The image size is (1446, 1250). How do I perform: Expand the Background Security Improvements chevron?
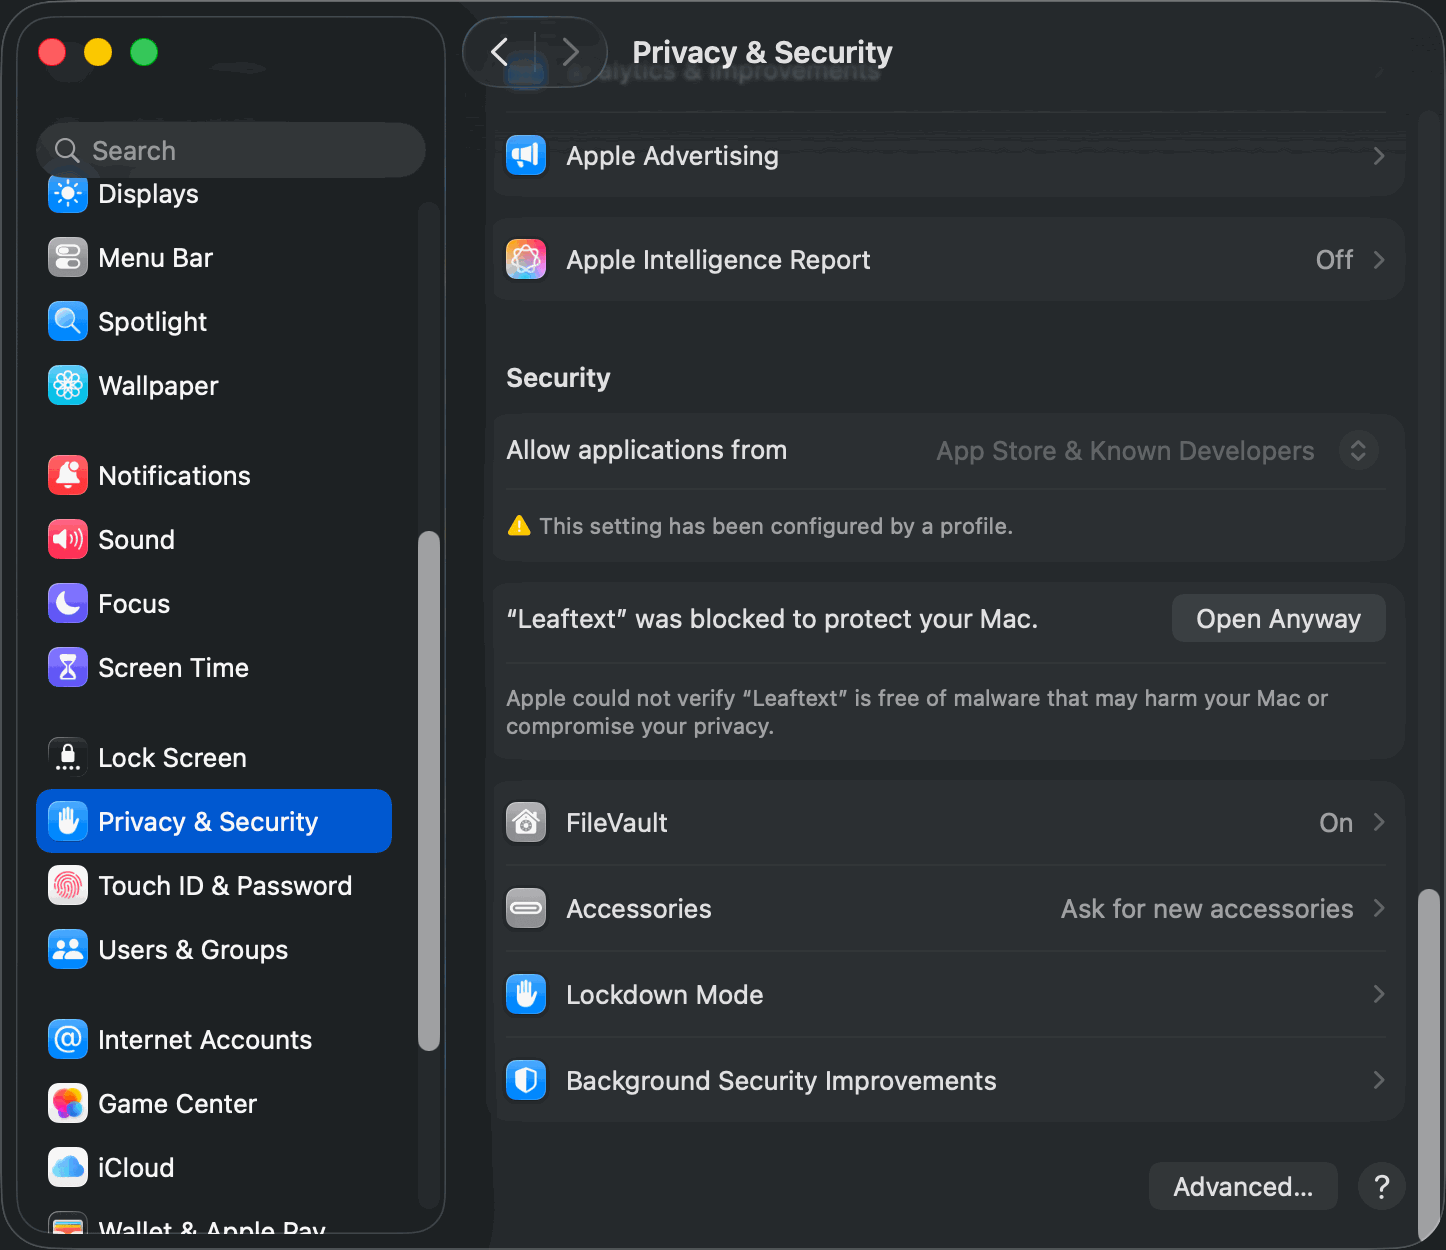click(1379, 1080)
